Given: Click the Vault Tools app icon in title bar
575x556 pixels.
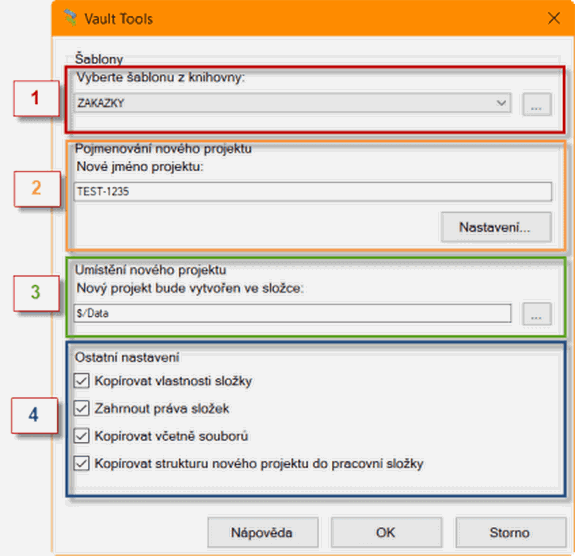Looking at the screenshot, I should tap(70, 18).
